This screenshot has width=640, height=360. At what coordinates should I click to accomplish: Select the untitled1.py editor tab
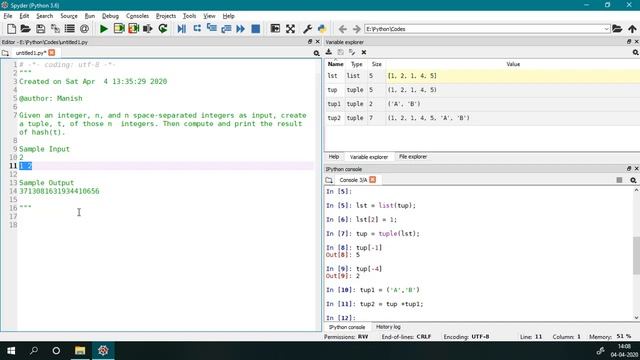[x=31, y=53]
